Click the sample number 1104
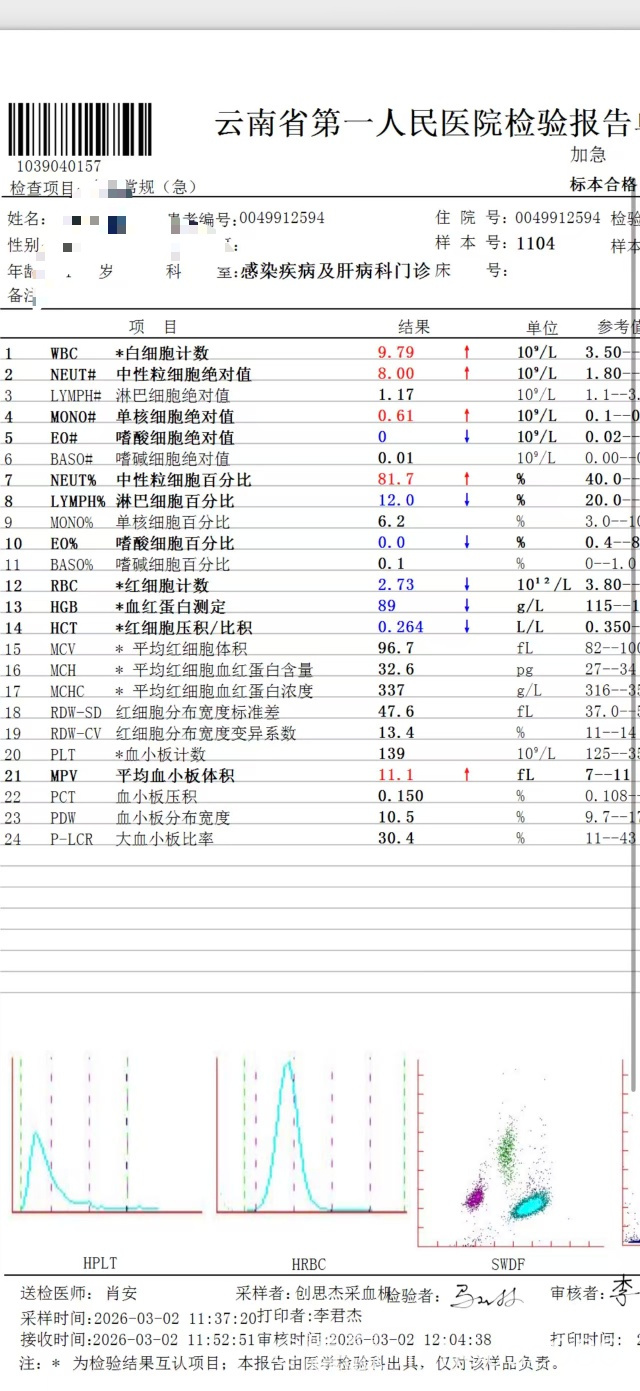The width and height of the screenshot is (640, 1391). [x=535, y=244]
